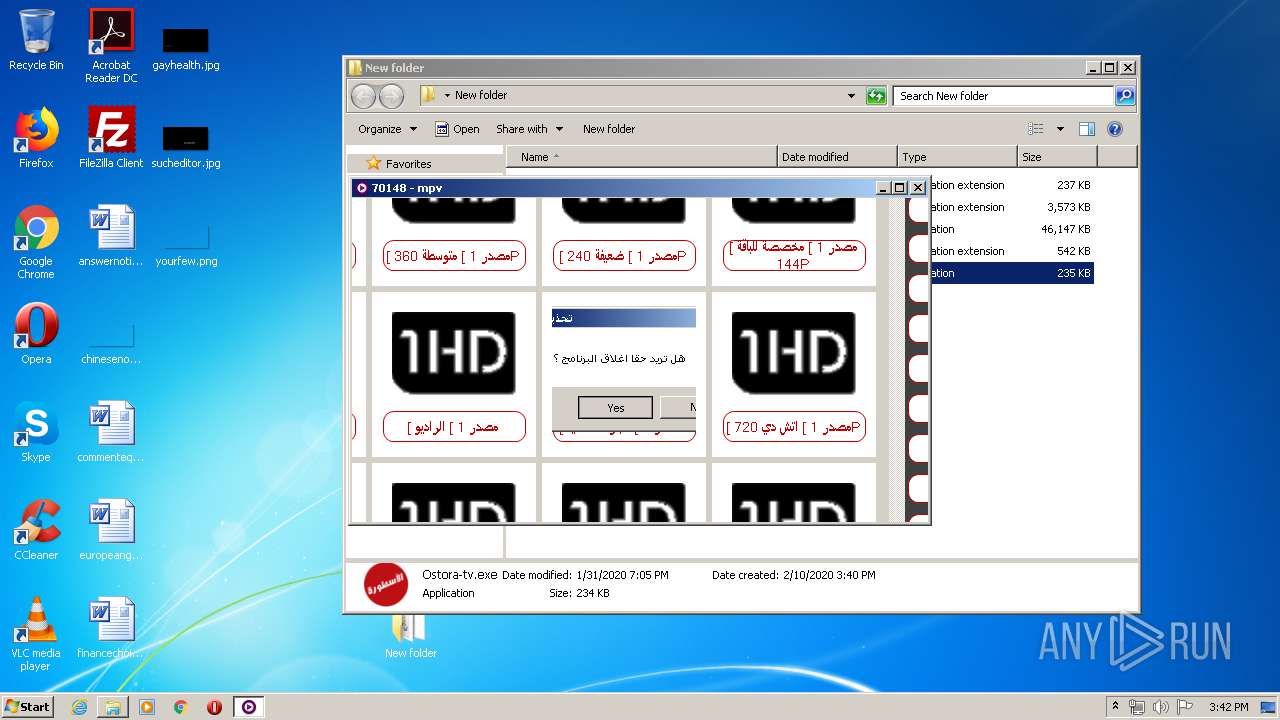Select the الراديو source button
Viewport: 1280px width, 720px height.
(454, 427)
